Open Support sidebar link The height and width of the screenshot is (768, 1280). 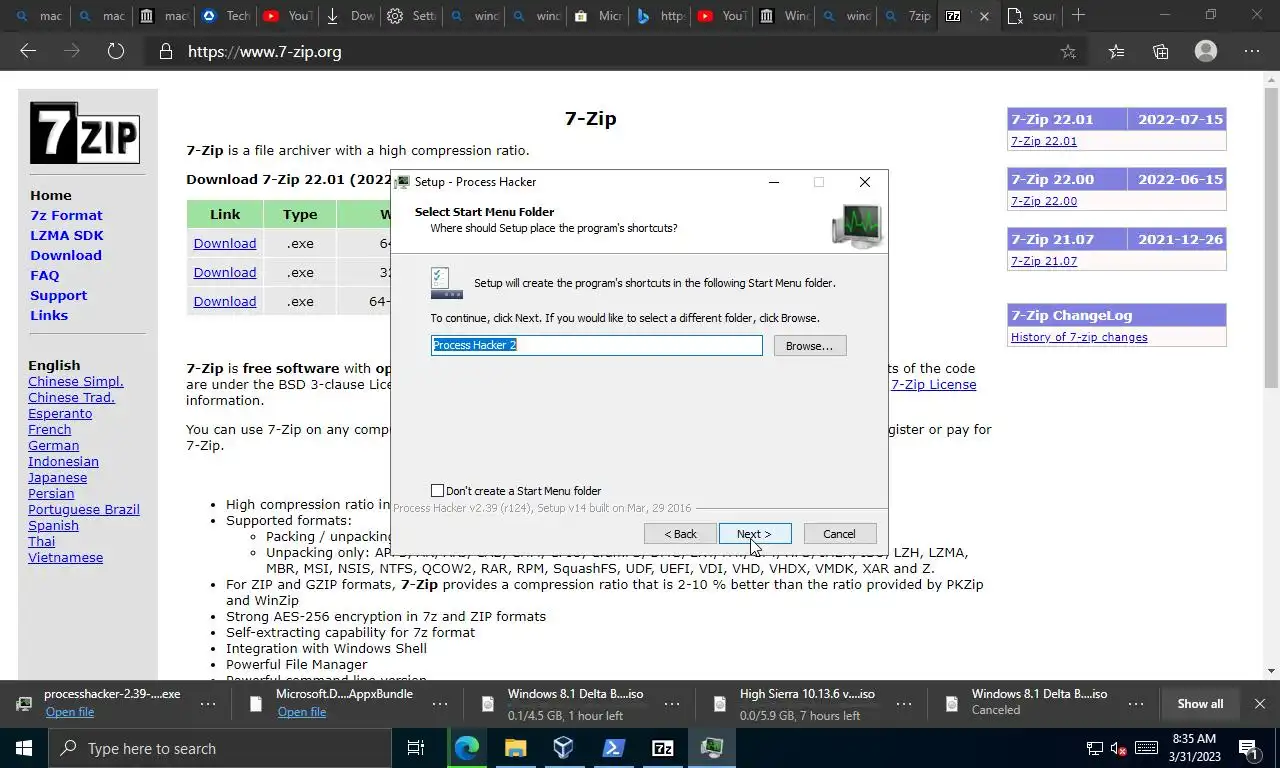point(58,295)
